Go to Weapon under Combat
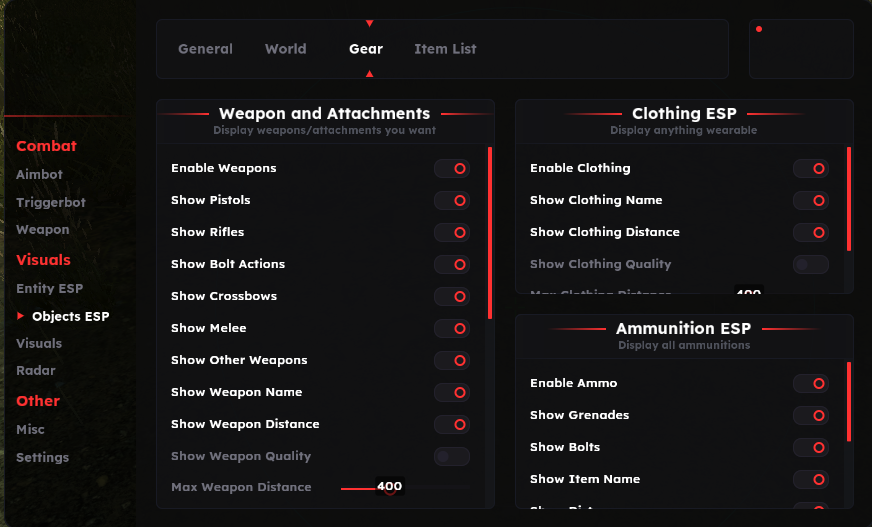 (43, 230)
